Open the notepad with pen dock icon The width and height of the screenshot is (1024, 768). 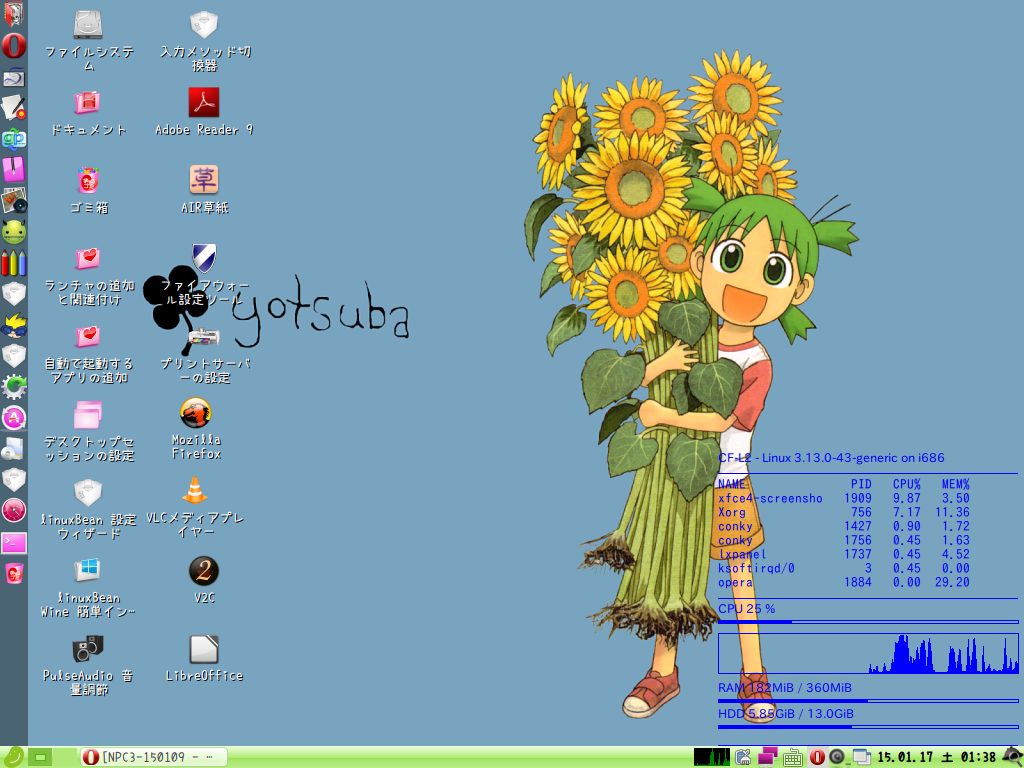[14, 108]
